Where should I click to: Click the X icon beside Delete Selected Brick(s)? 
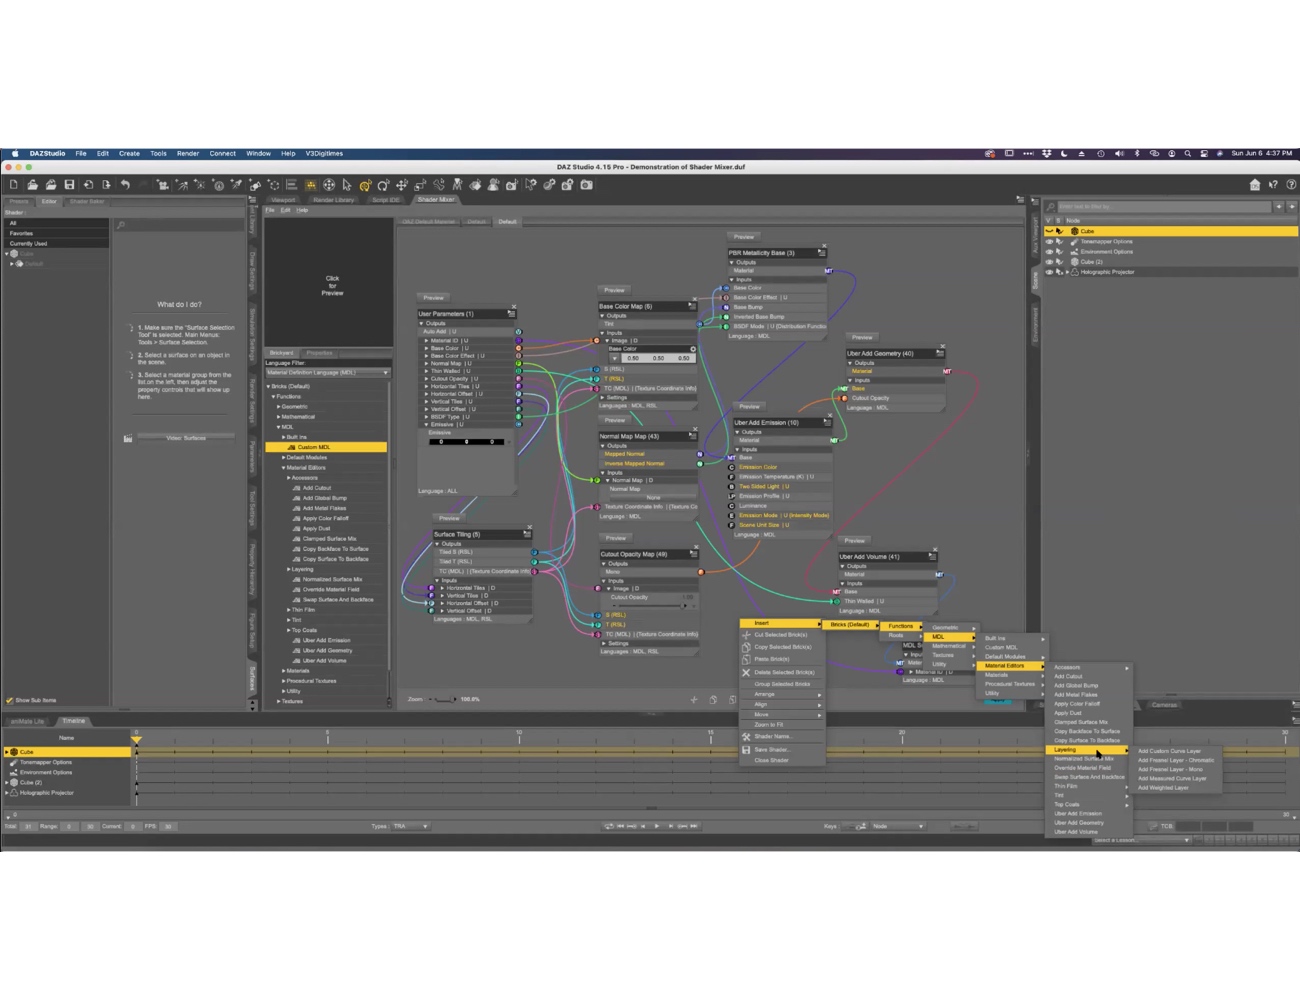click(746, 672)
